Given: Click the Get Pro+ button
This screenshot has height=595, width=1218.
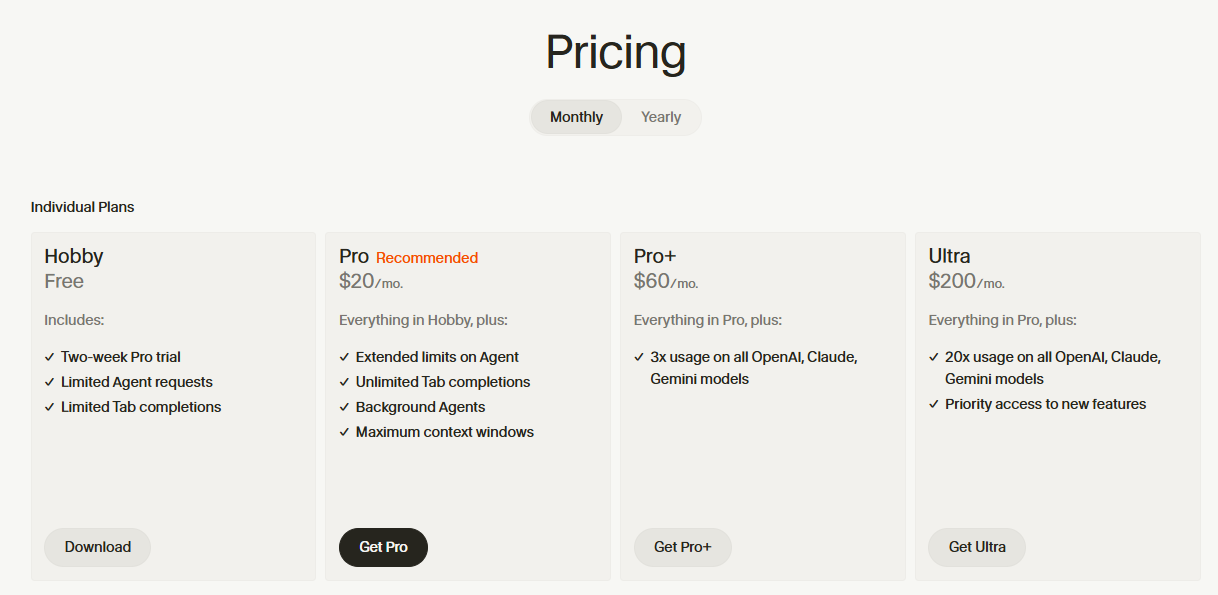Looking at the screenshot, I should click(683, 547).
